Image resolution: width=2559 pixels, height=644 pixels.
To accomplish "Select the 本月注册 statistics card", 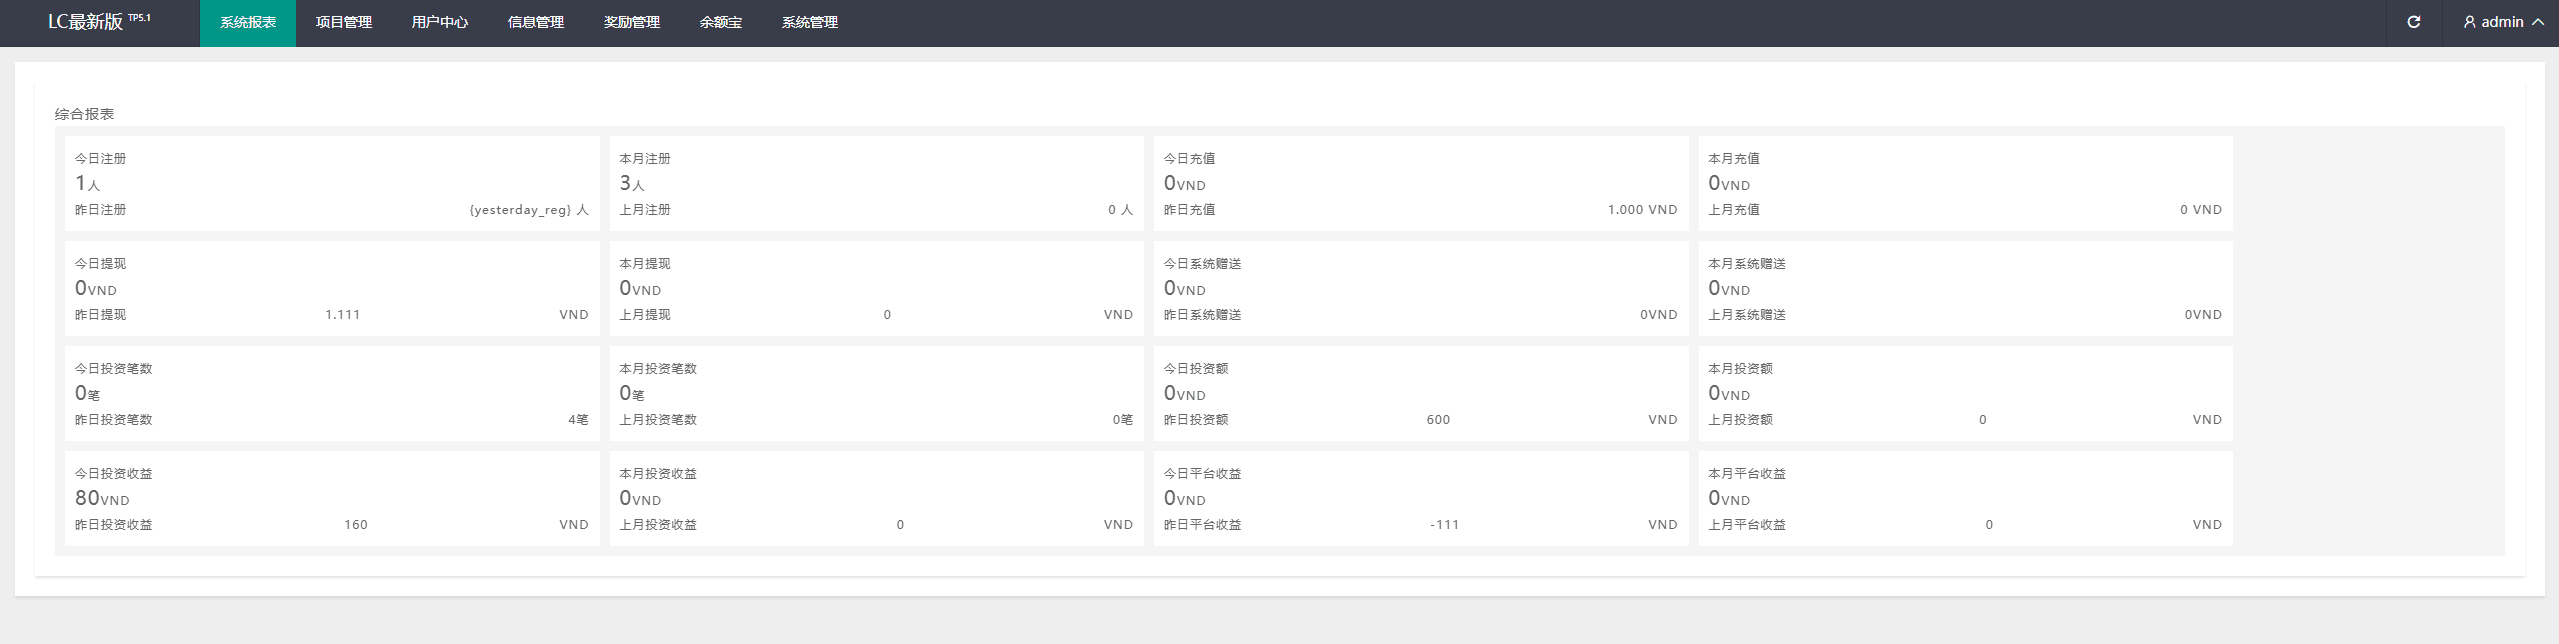I will pos(876,184).
